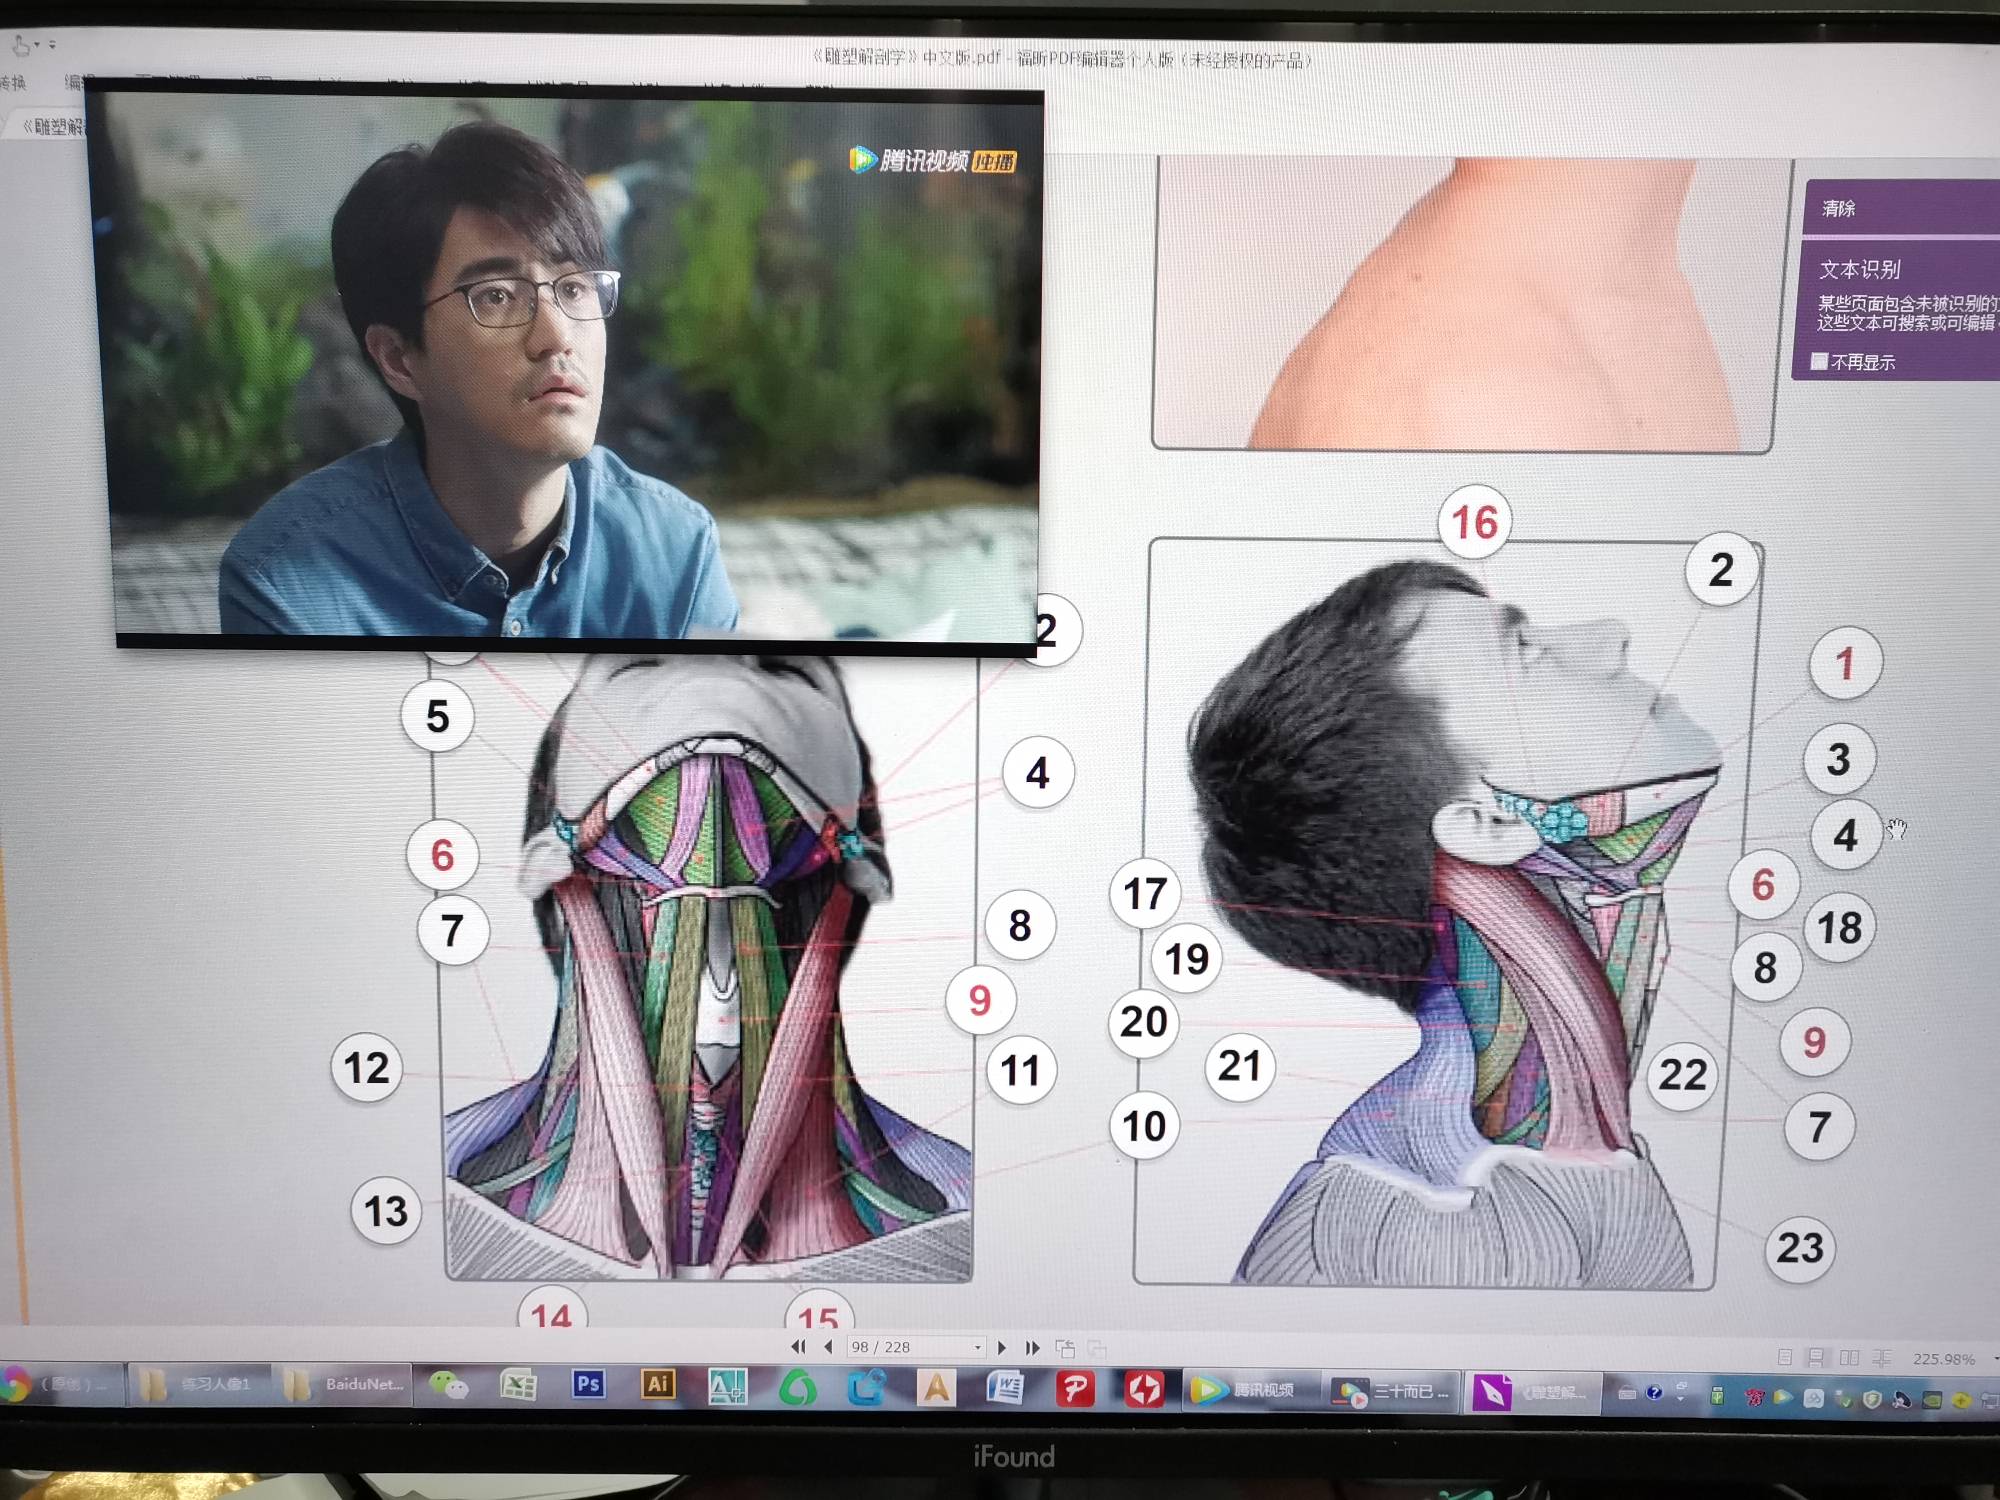Click label 23 below the side-view diagram

coord(1800,1247)
